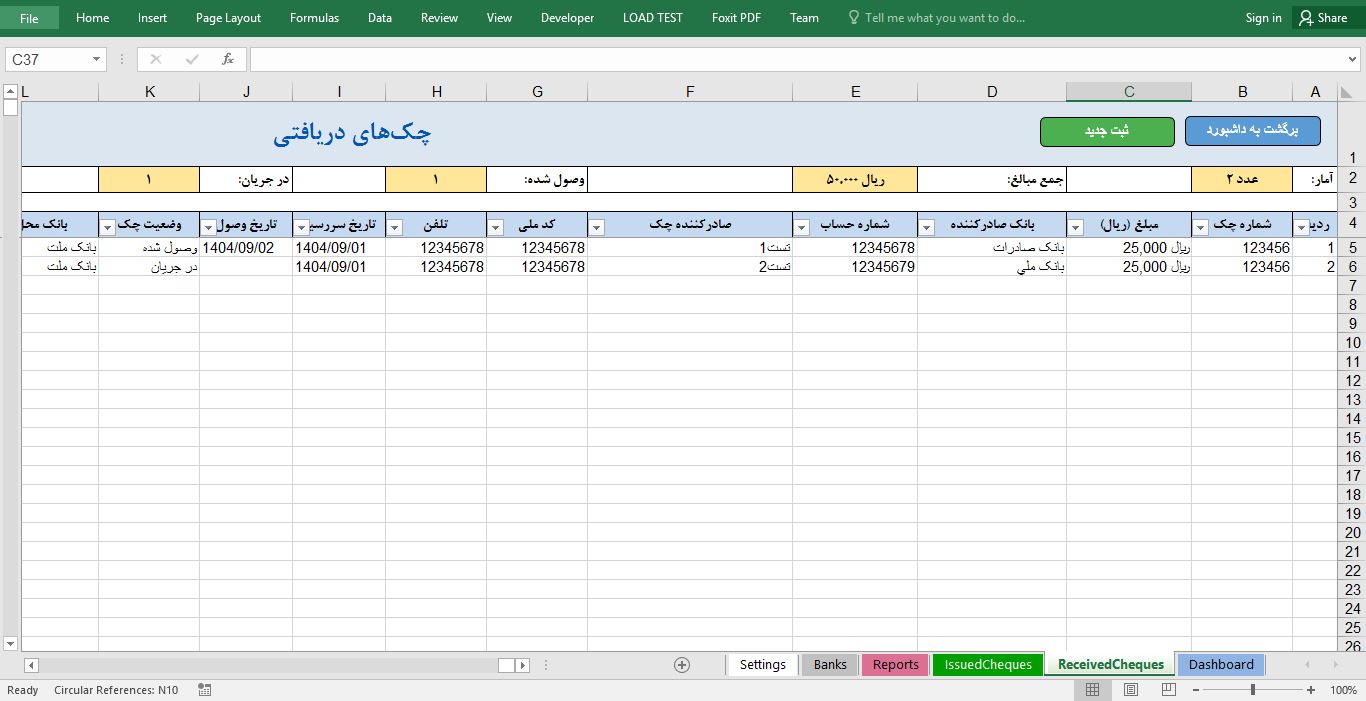Click the zoom in plus icon

[x=1311, y=690]
